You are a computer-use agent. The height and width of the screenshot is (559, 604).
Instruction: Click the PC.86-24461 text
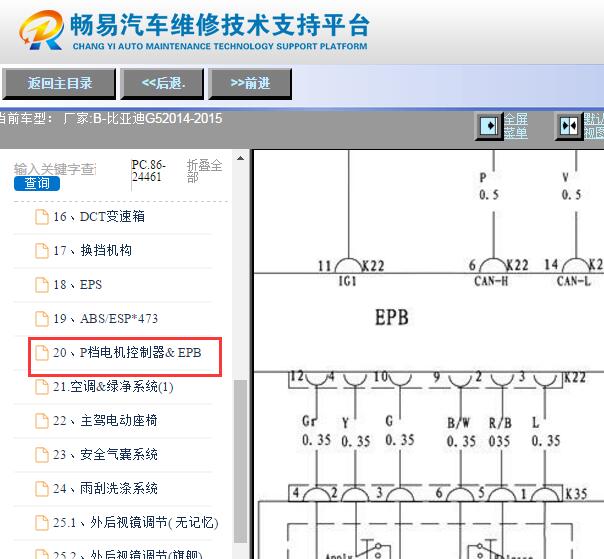coord(149,171)
